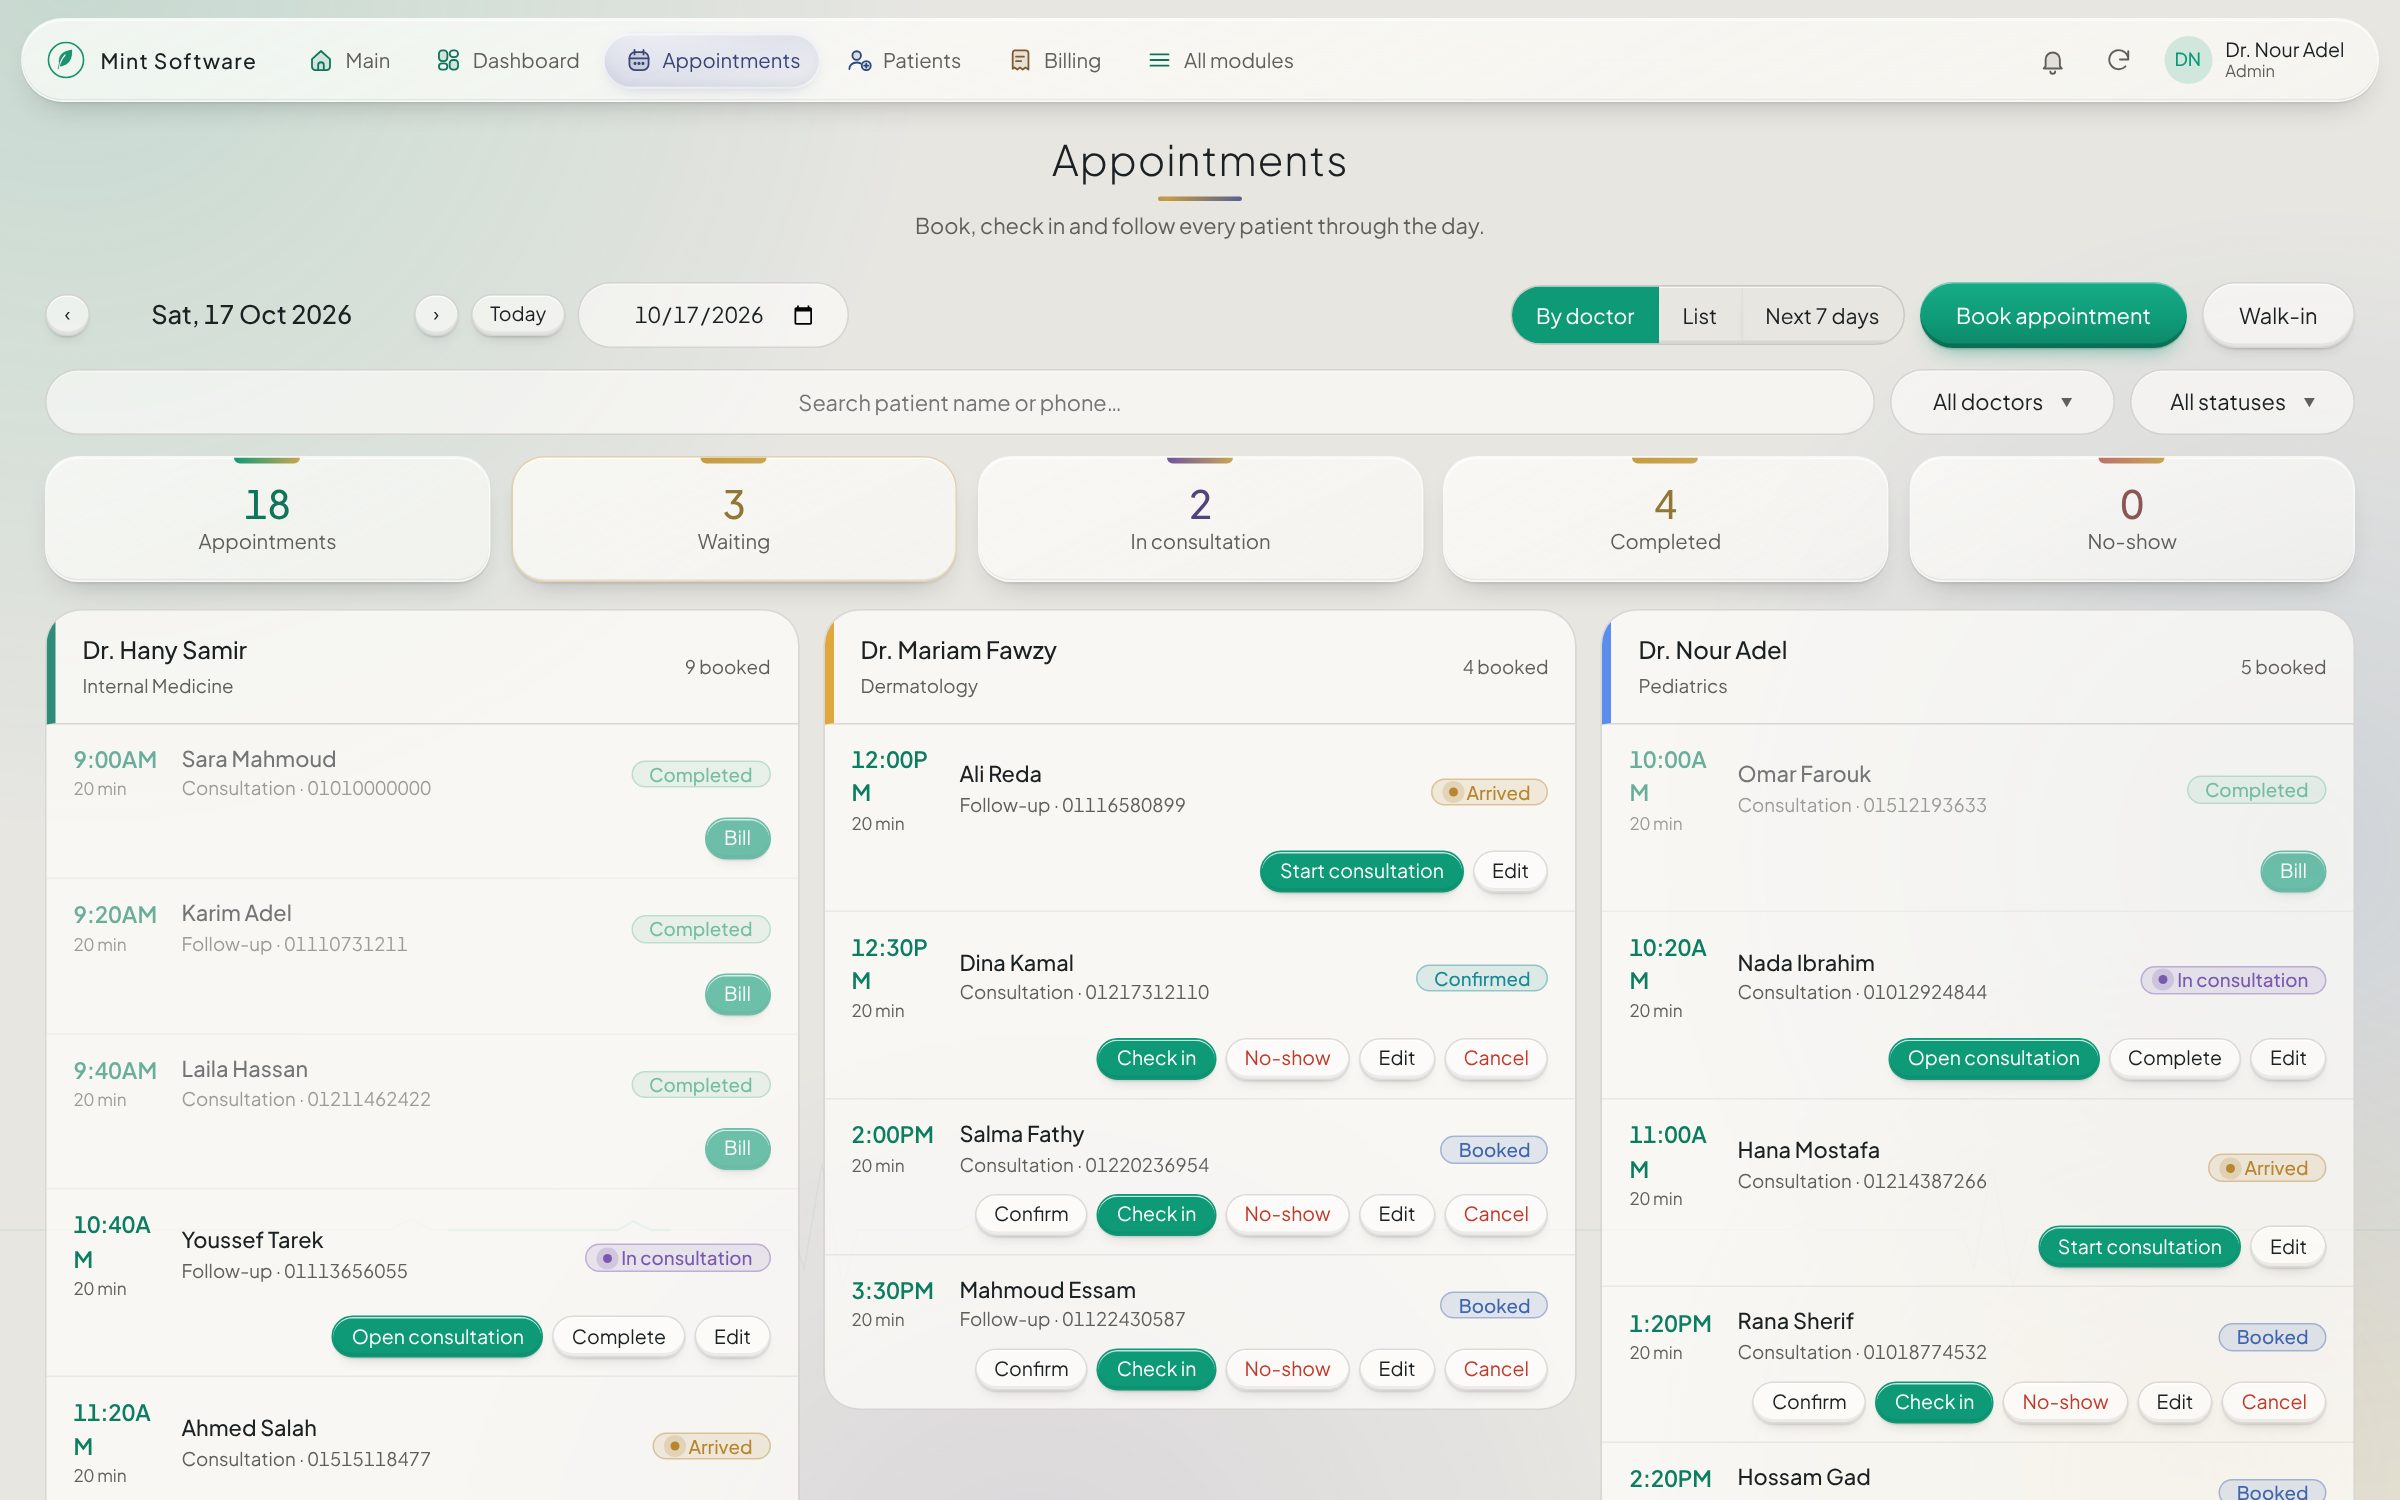Viewport: 2400px width, 1500px height.
Task: Click the refresh icon in header
Action: coord(2118,61)
